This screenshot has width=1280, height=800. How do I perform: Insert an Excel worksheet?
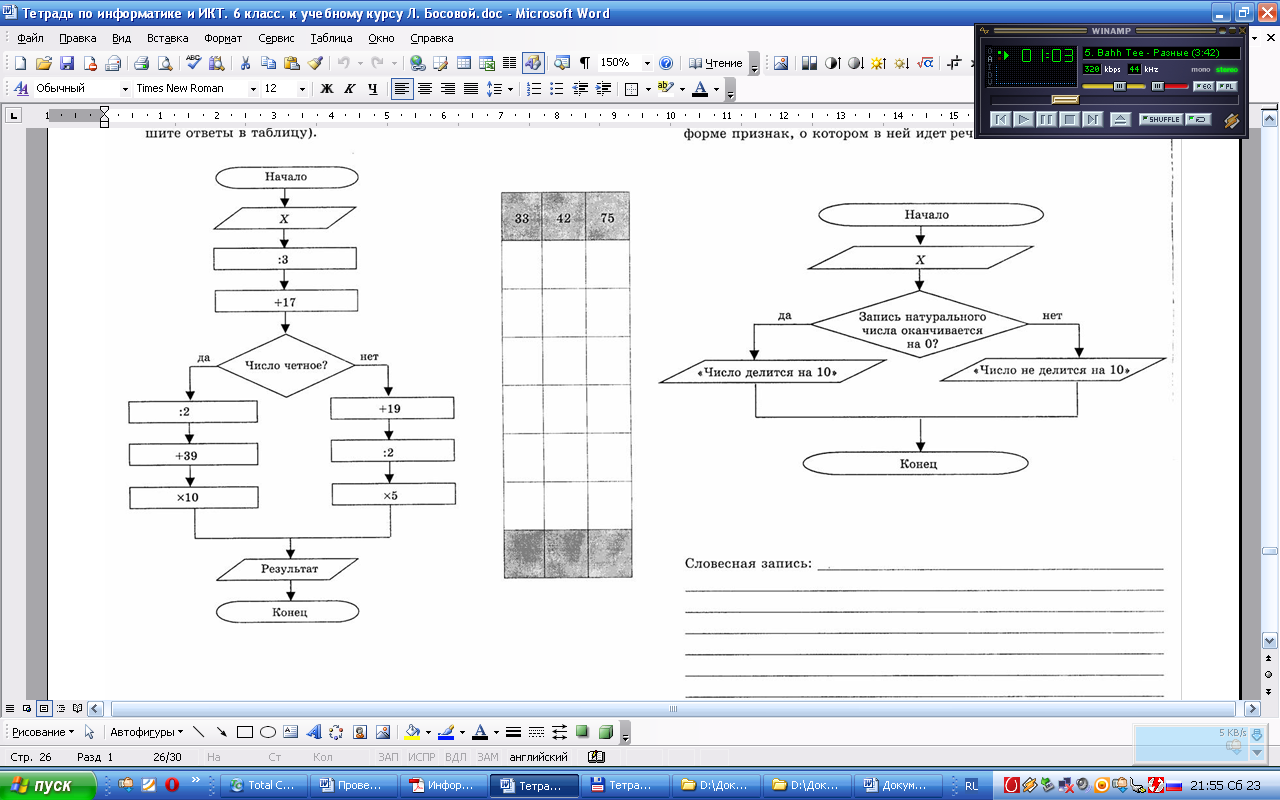pyautogui.click(x=487, y=63)
